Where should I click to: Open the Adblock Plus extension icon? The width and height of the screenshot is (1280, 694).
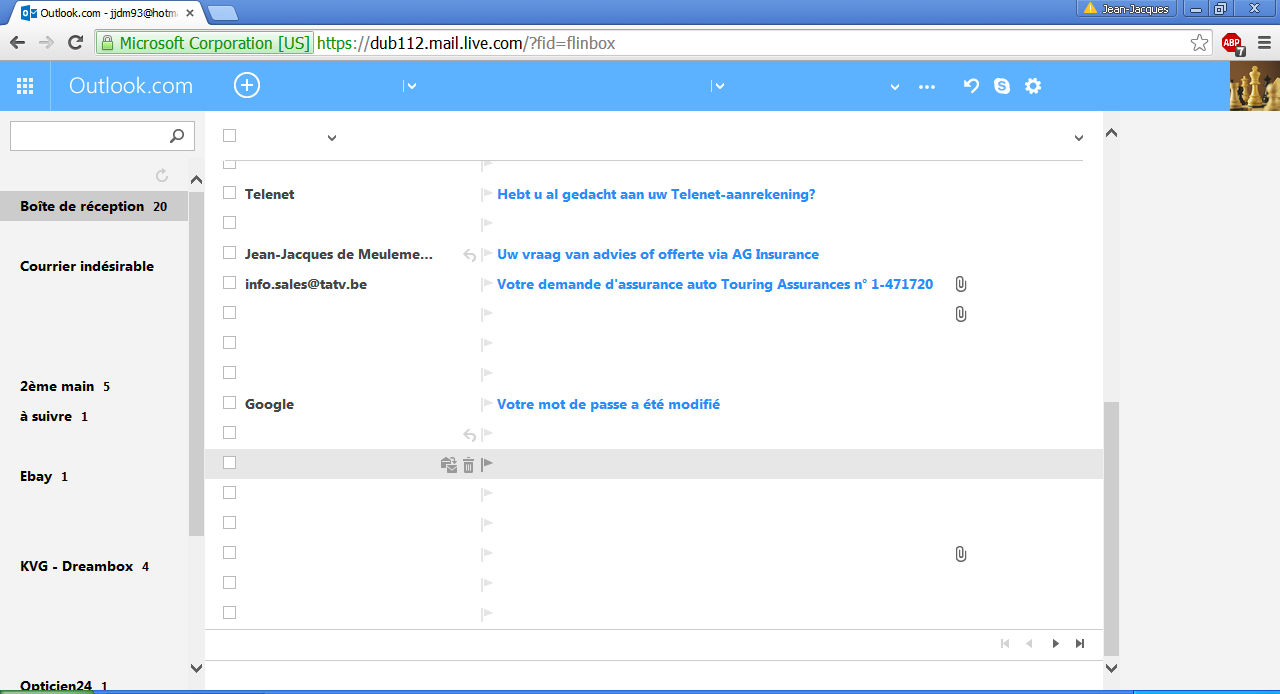coord(1232,43)
